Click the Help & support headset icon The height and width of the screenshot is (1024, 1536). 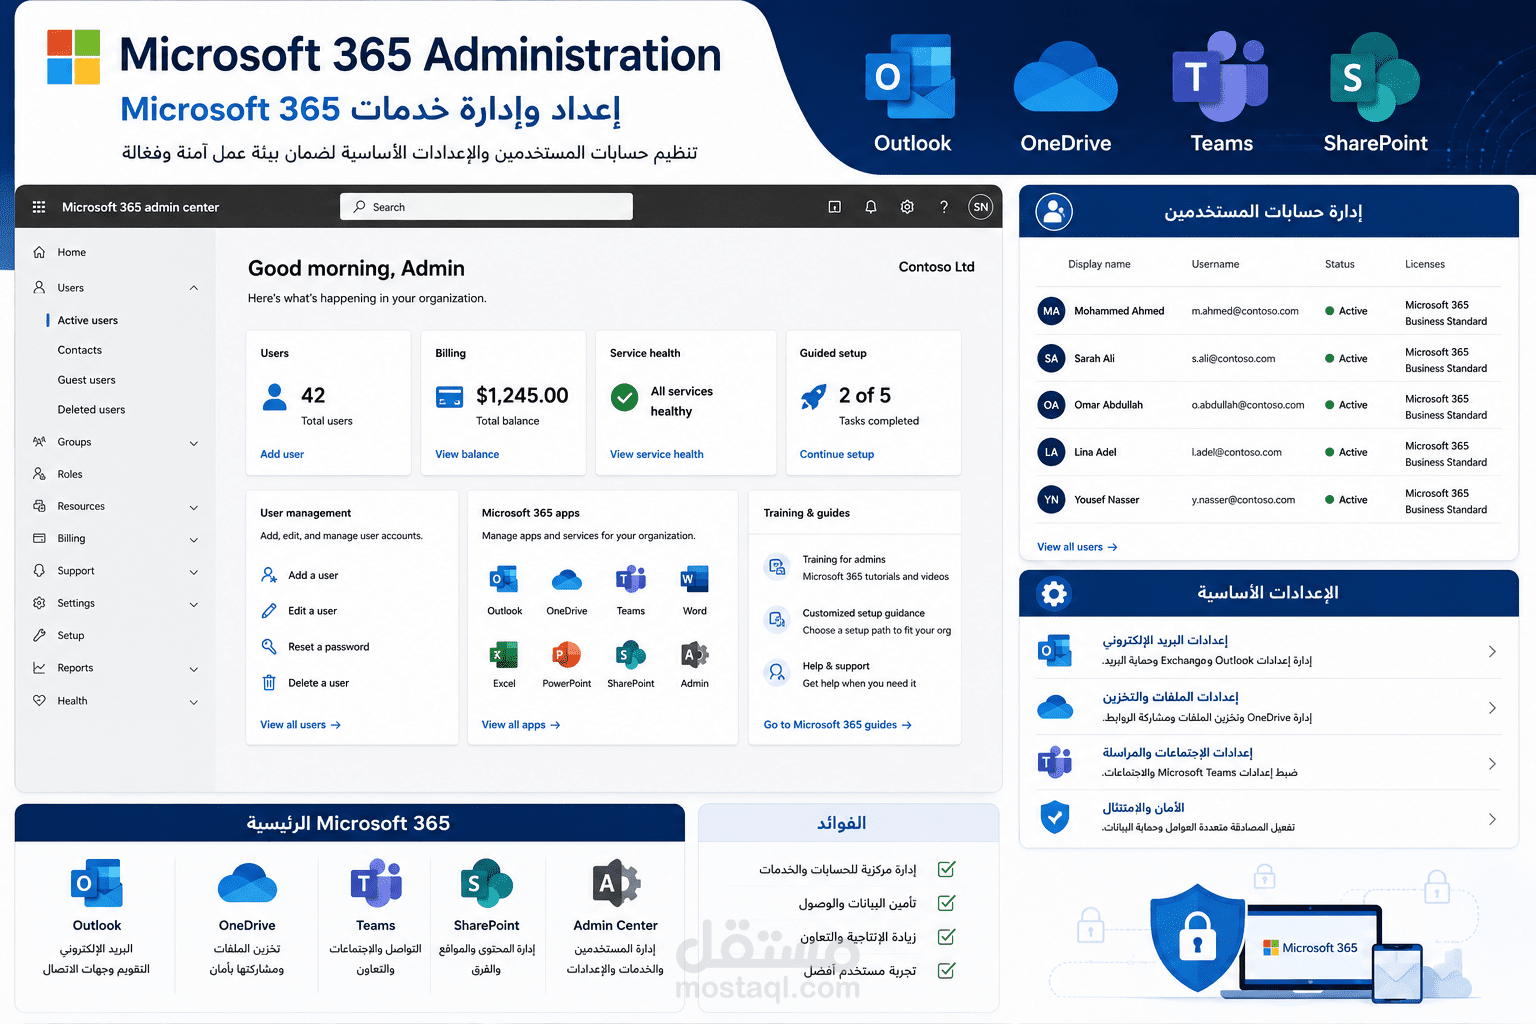pyautogui.click(x=777, y=673)
